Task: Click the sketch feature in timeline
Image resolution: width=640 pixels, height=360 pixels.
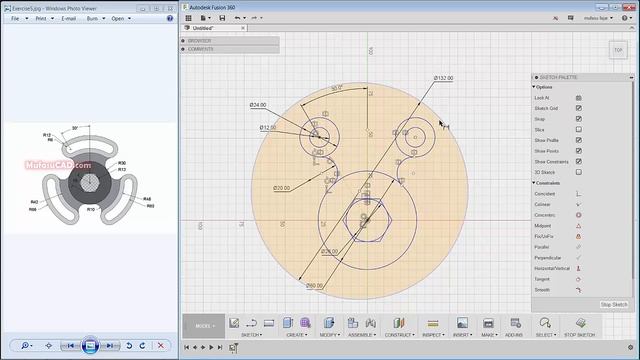Action: click(x=233, y=348)
